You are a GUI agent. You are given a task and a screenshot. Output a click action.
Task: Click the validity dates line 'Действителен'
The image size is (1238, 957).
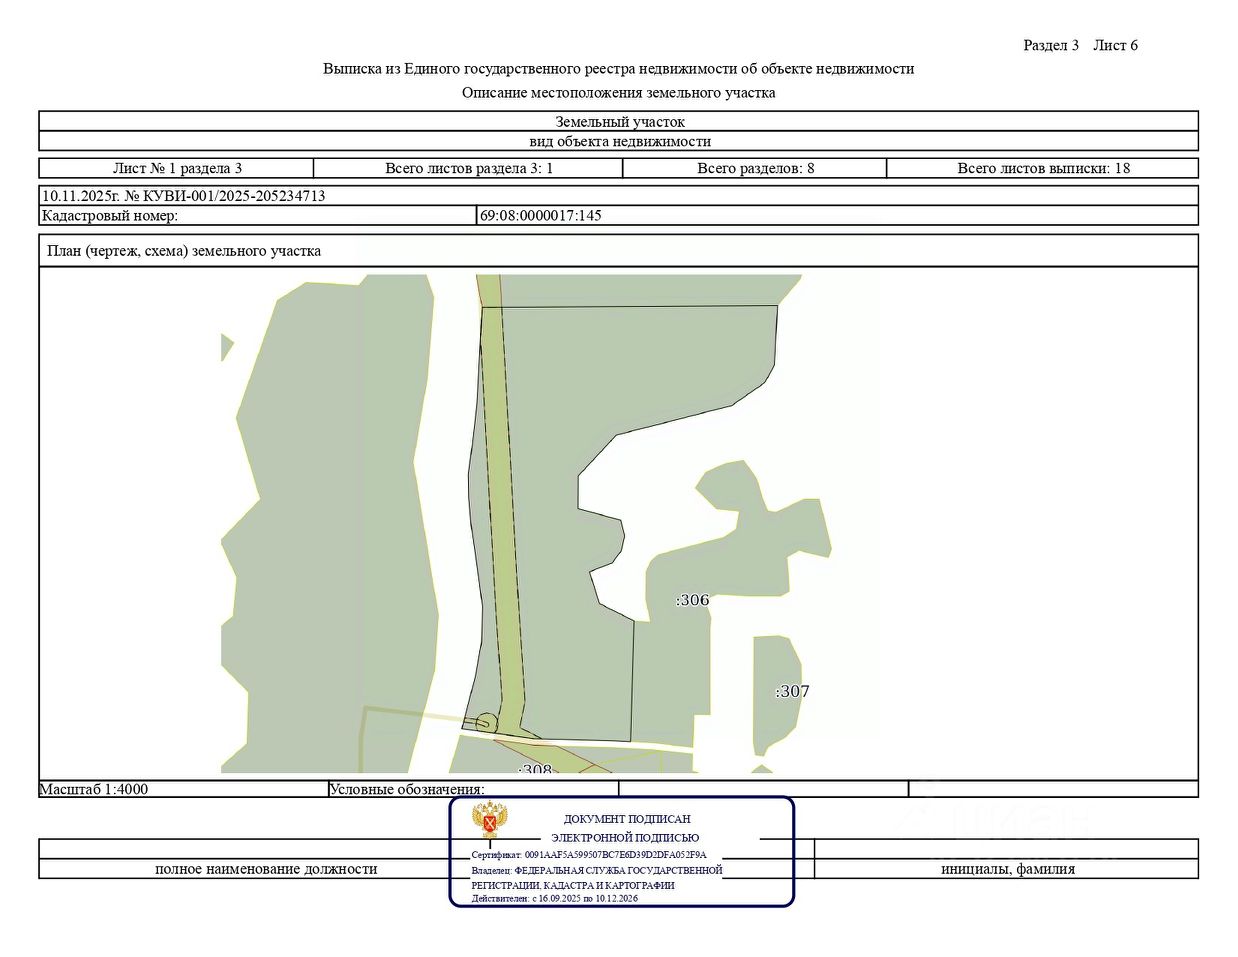(555, 898)
